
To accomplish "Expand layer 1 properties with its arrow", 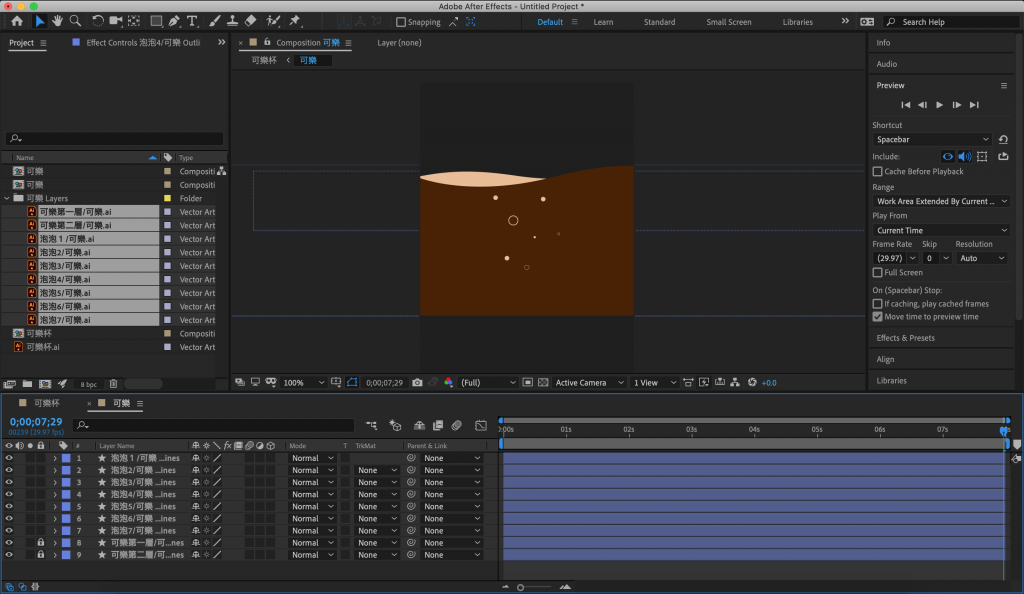I will [x=55, y=458].
